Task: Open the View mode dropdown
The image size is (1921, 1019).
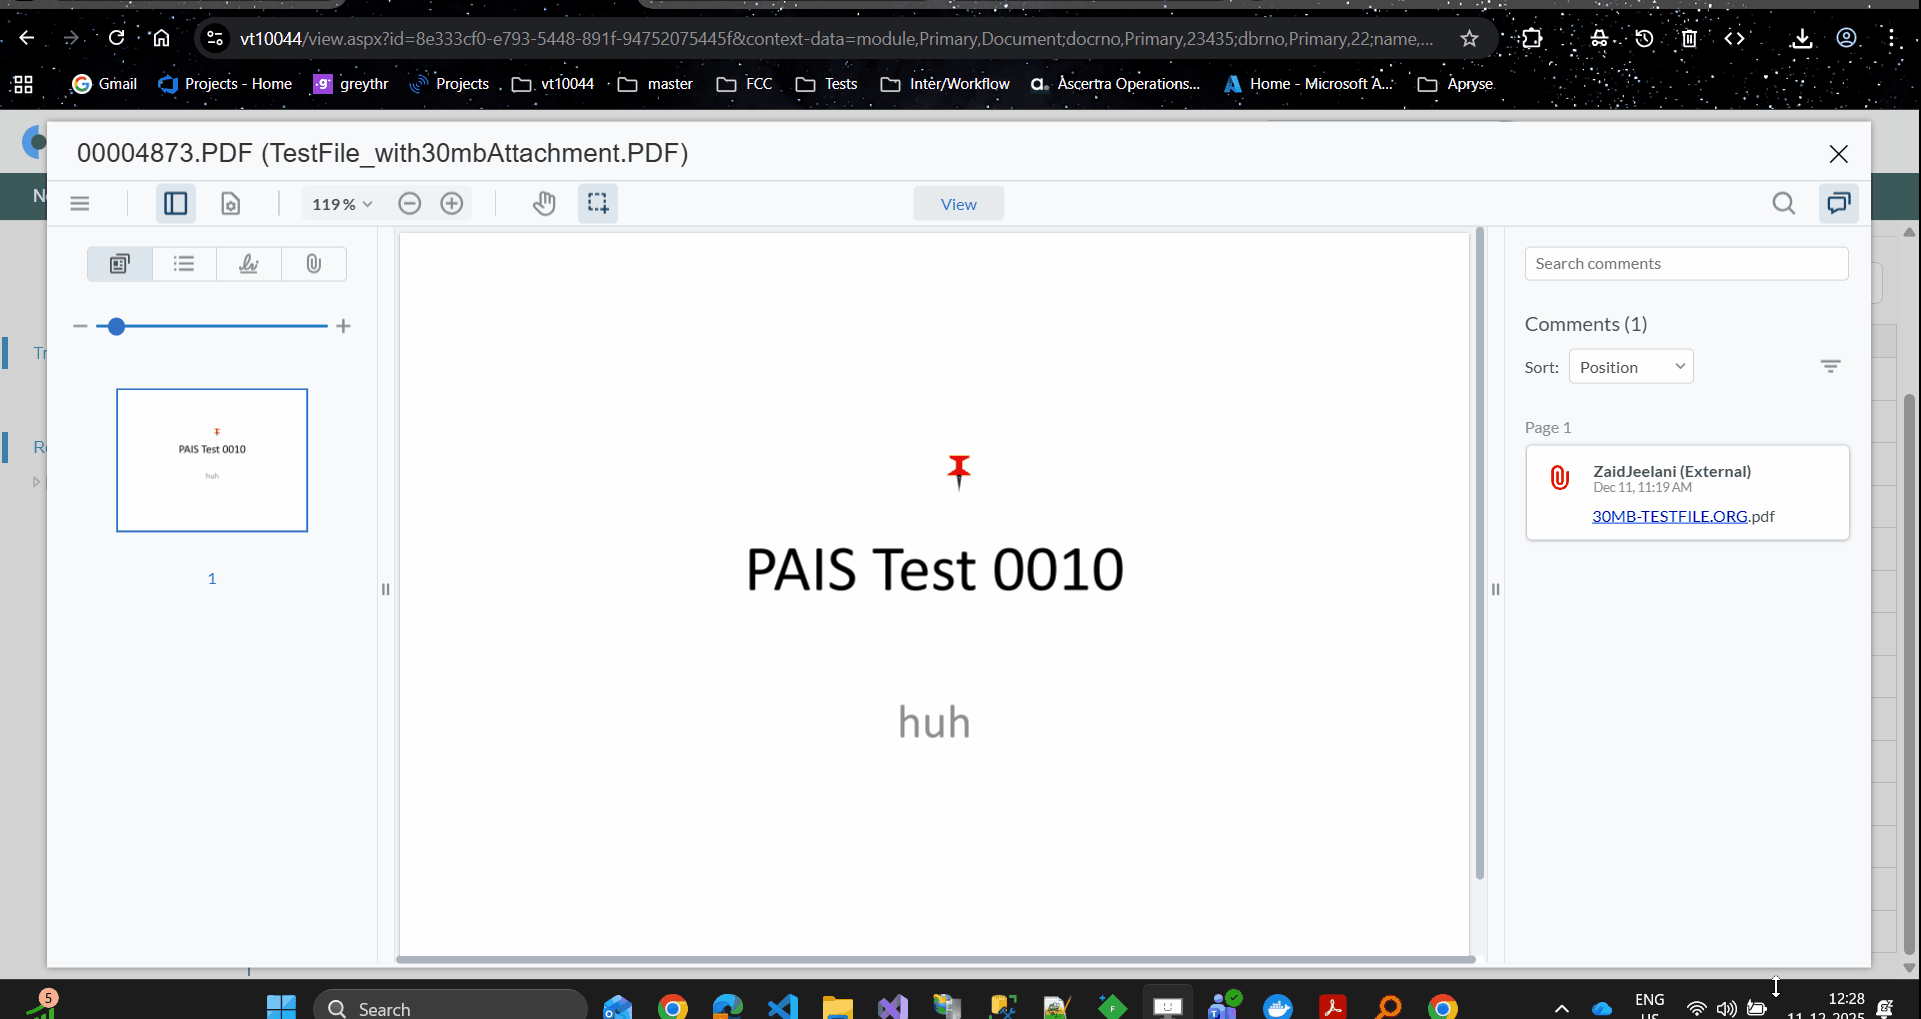Action: click(x=958, y=204)
